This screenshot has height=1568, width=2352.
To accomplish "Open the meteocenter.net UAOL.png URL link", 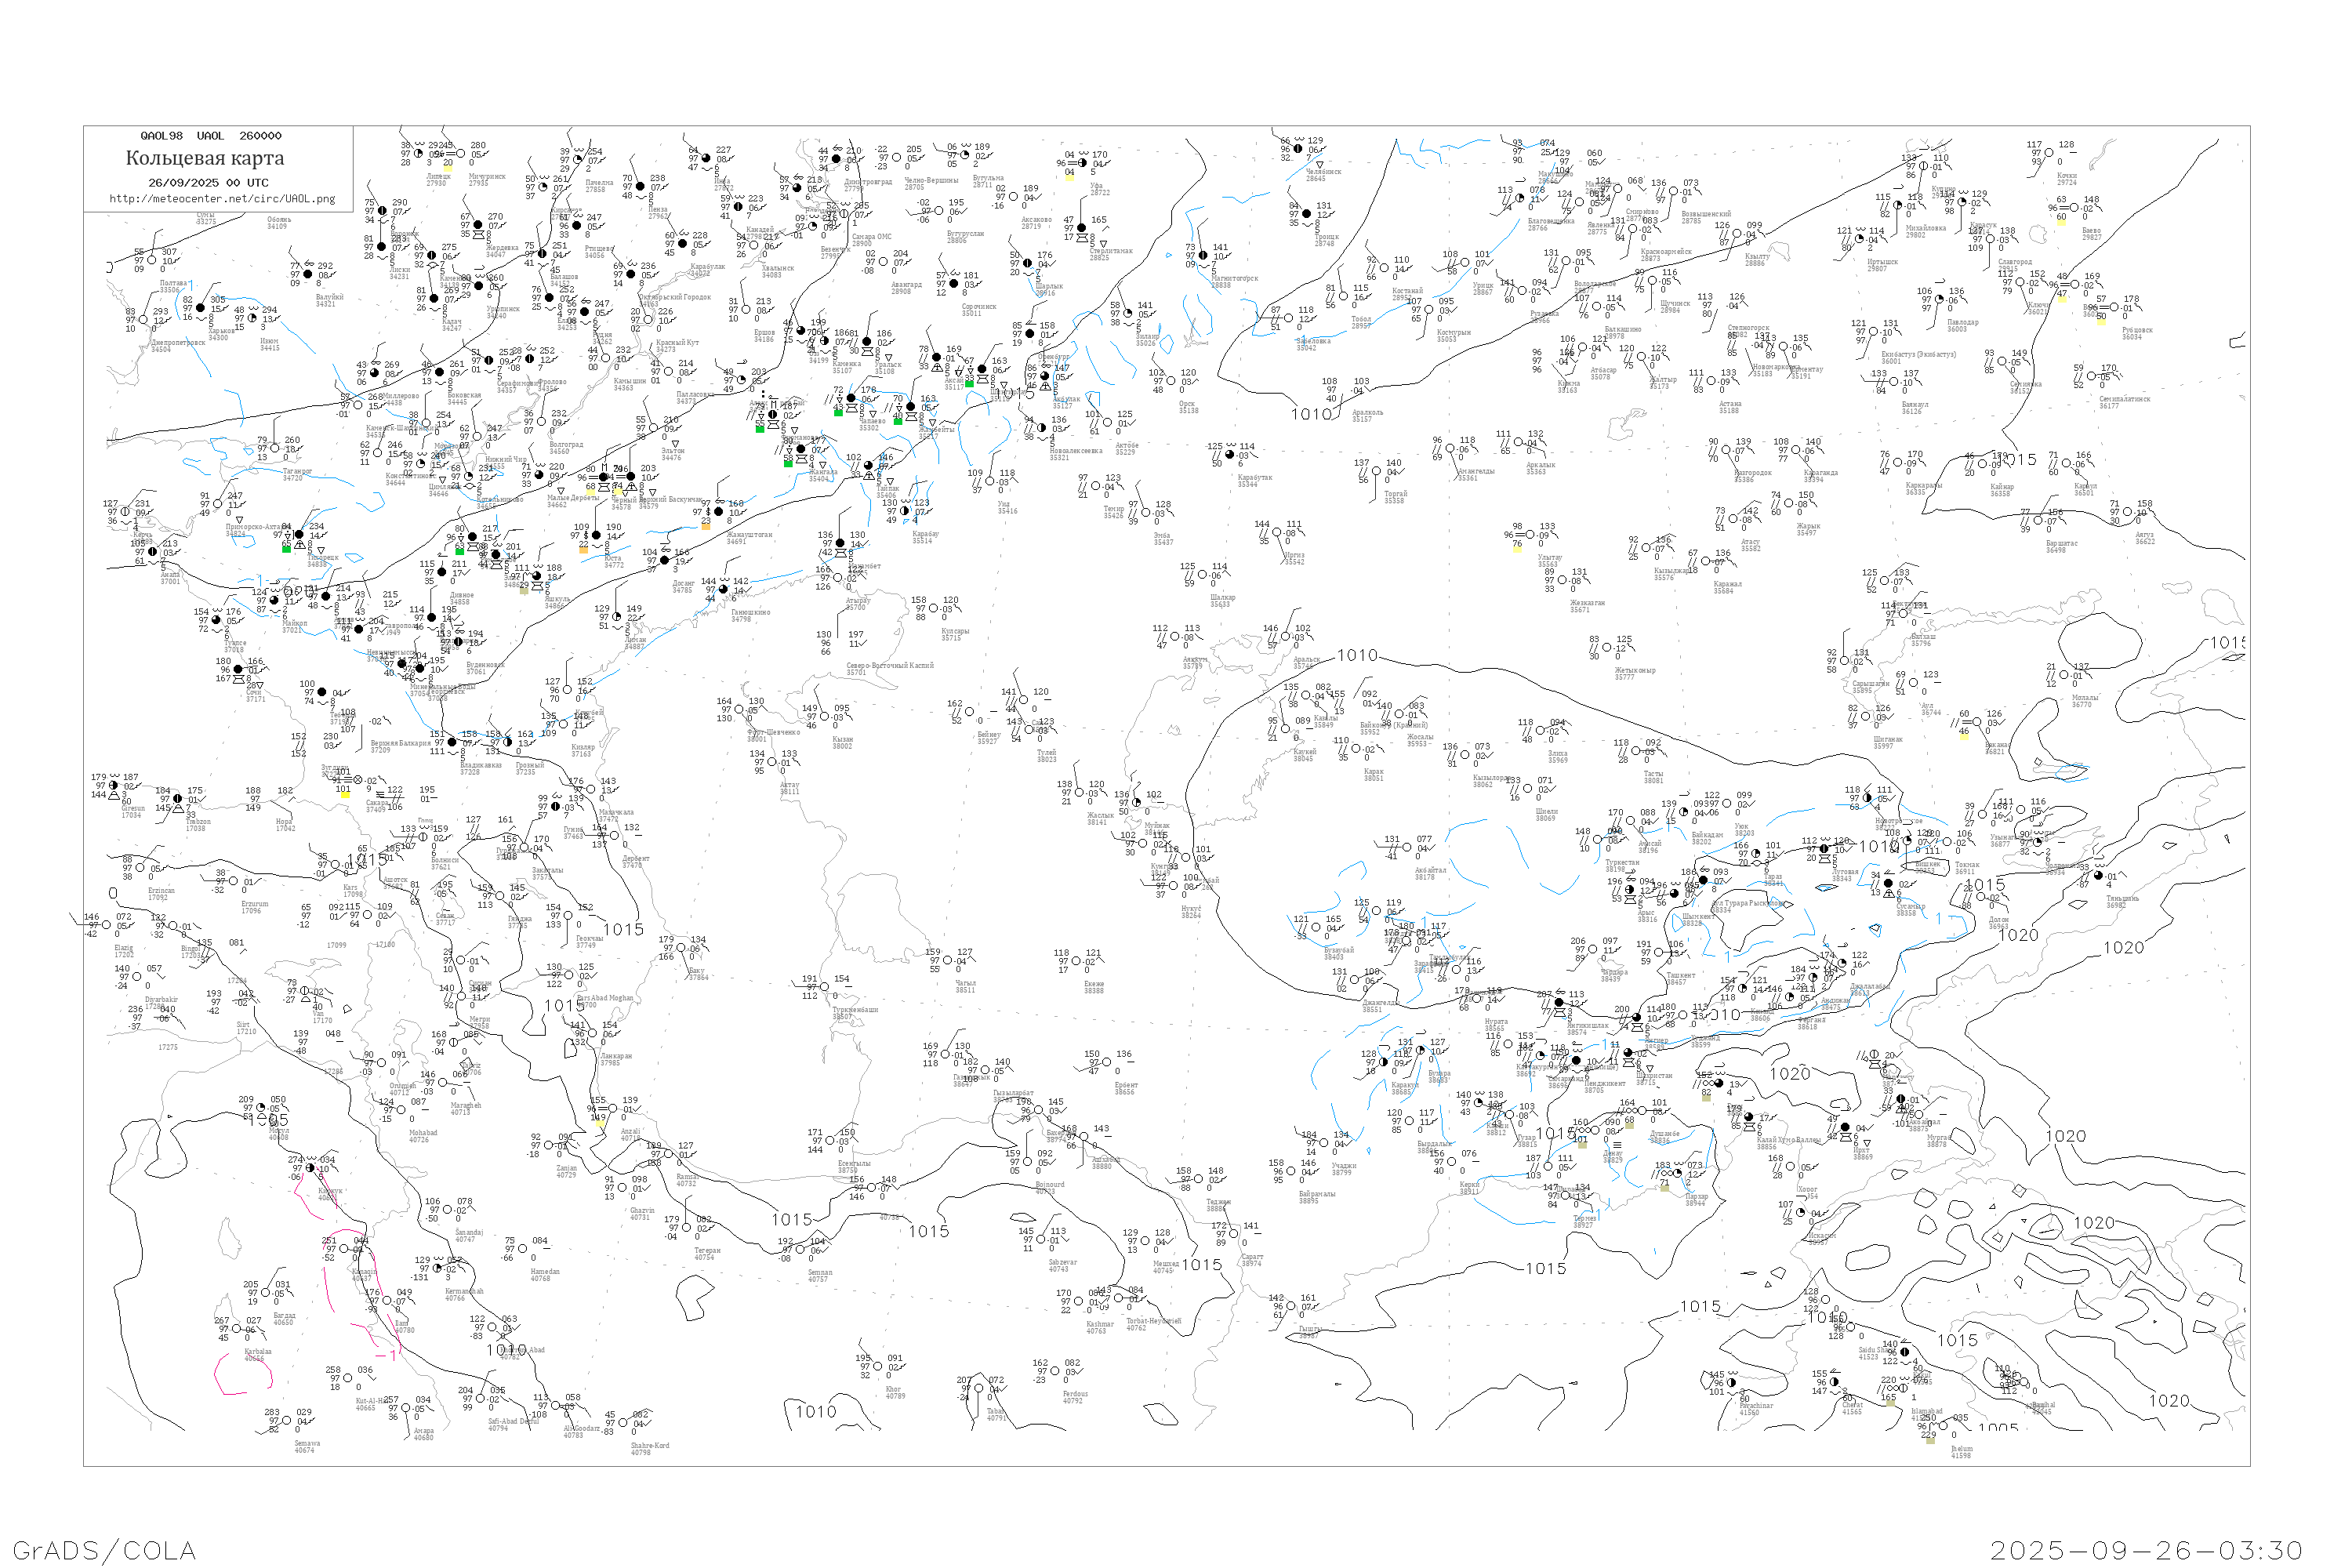I will [222, 198].
